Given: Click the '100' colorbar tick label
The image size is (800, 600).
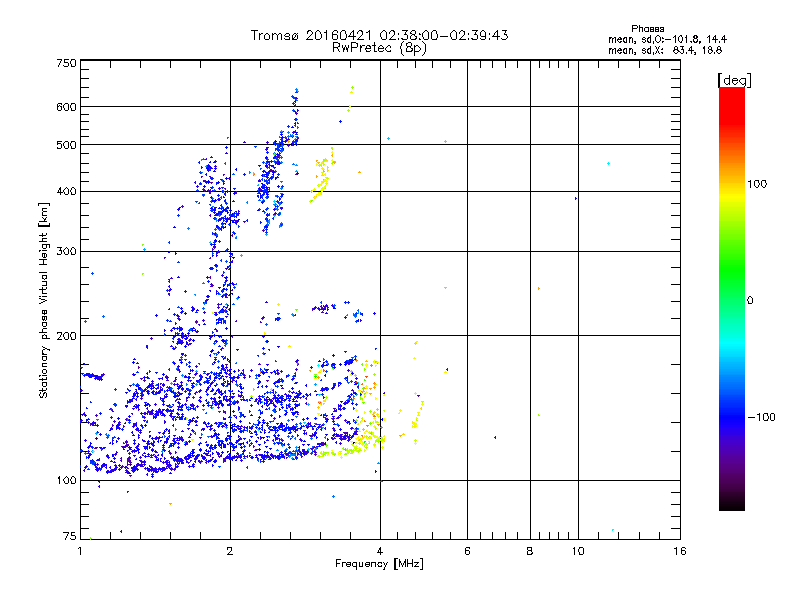Looking at the screenshot, I should click(757, 184).
